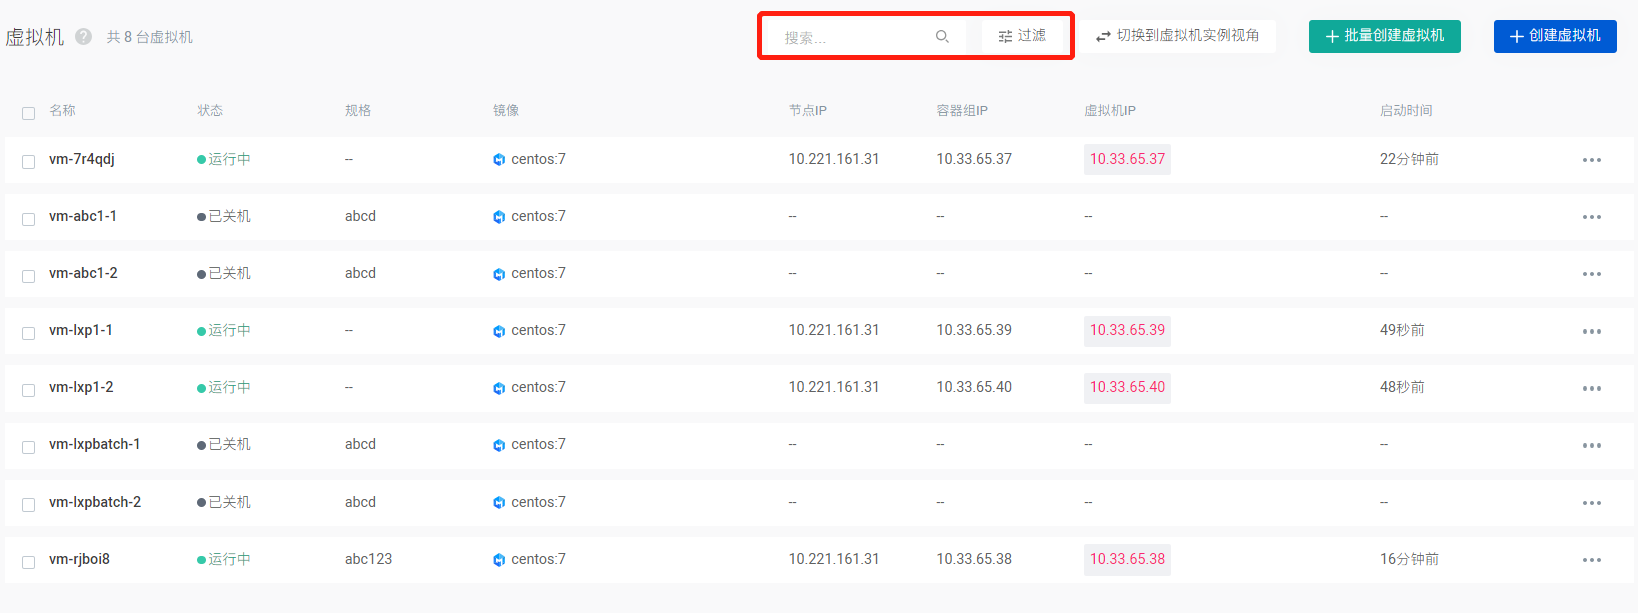Toggle the select-all checkbox in header
The width and height of the screenshot is (1638, 613).
pos(28,113)
